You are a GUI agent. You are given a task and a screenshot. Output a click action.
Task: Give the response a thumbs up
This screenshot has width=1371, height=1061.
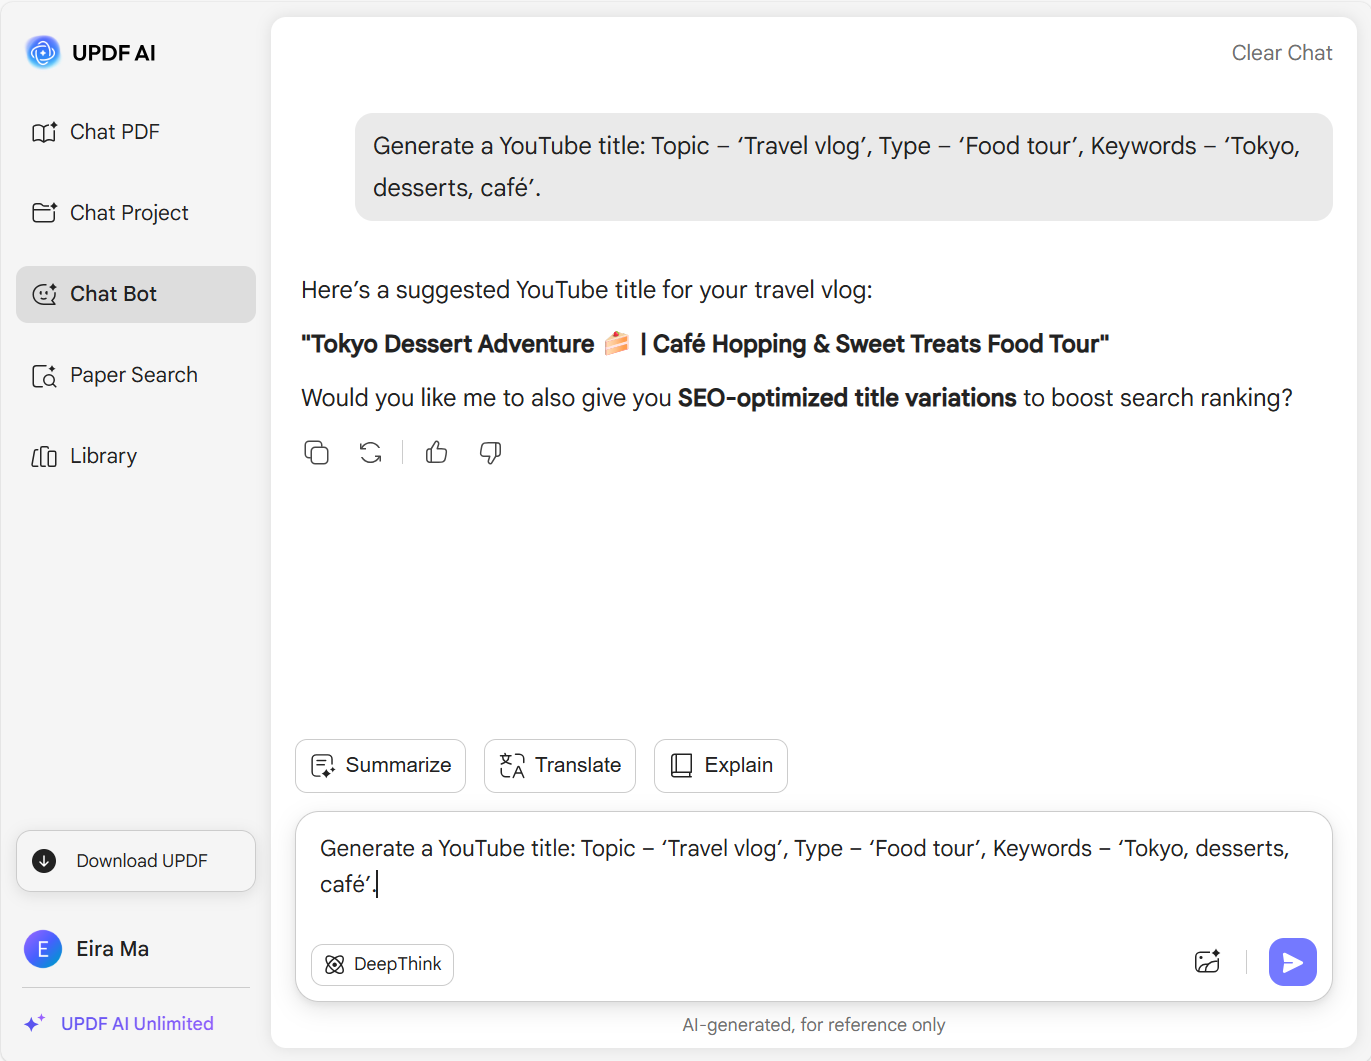[x=436, y=453]
